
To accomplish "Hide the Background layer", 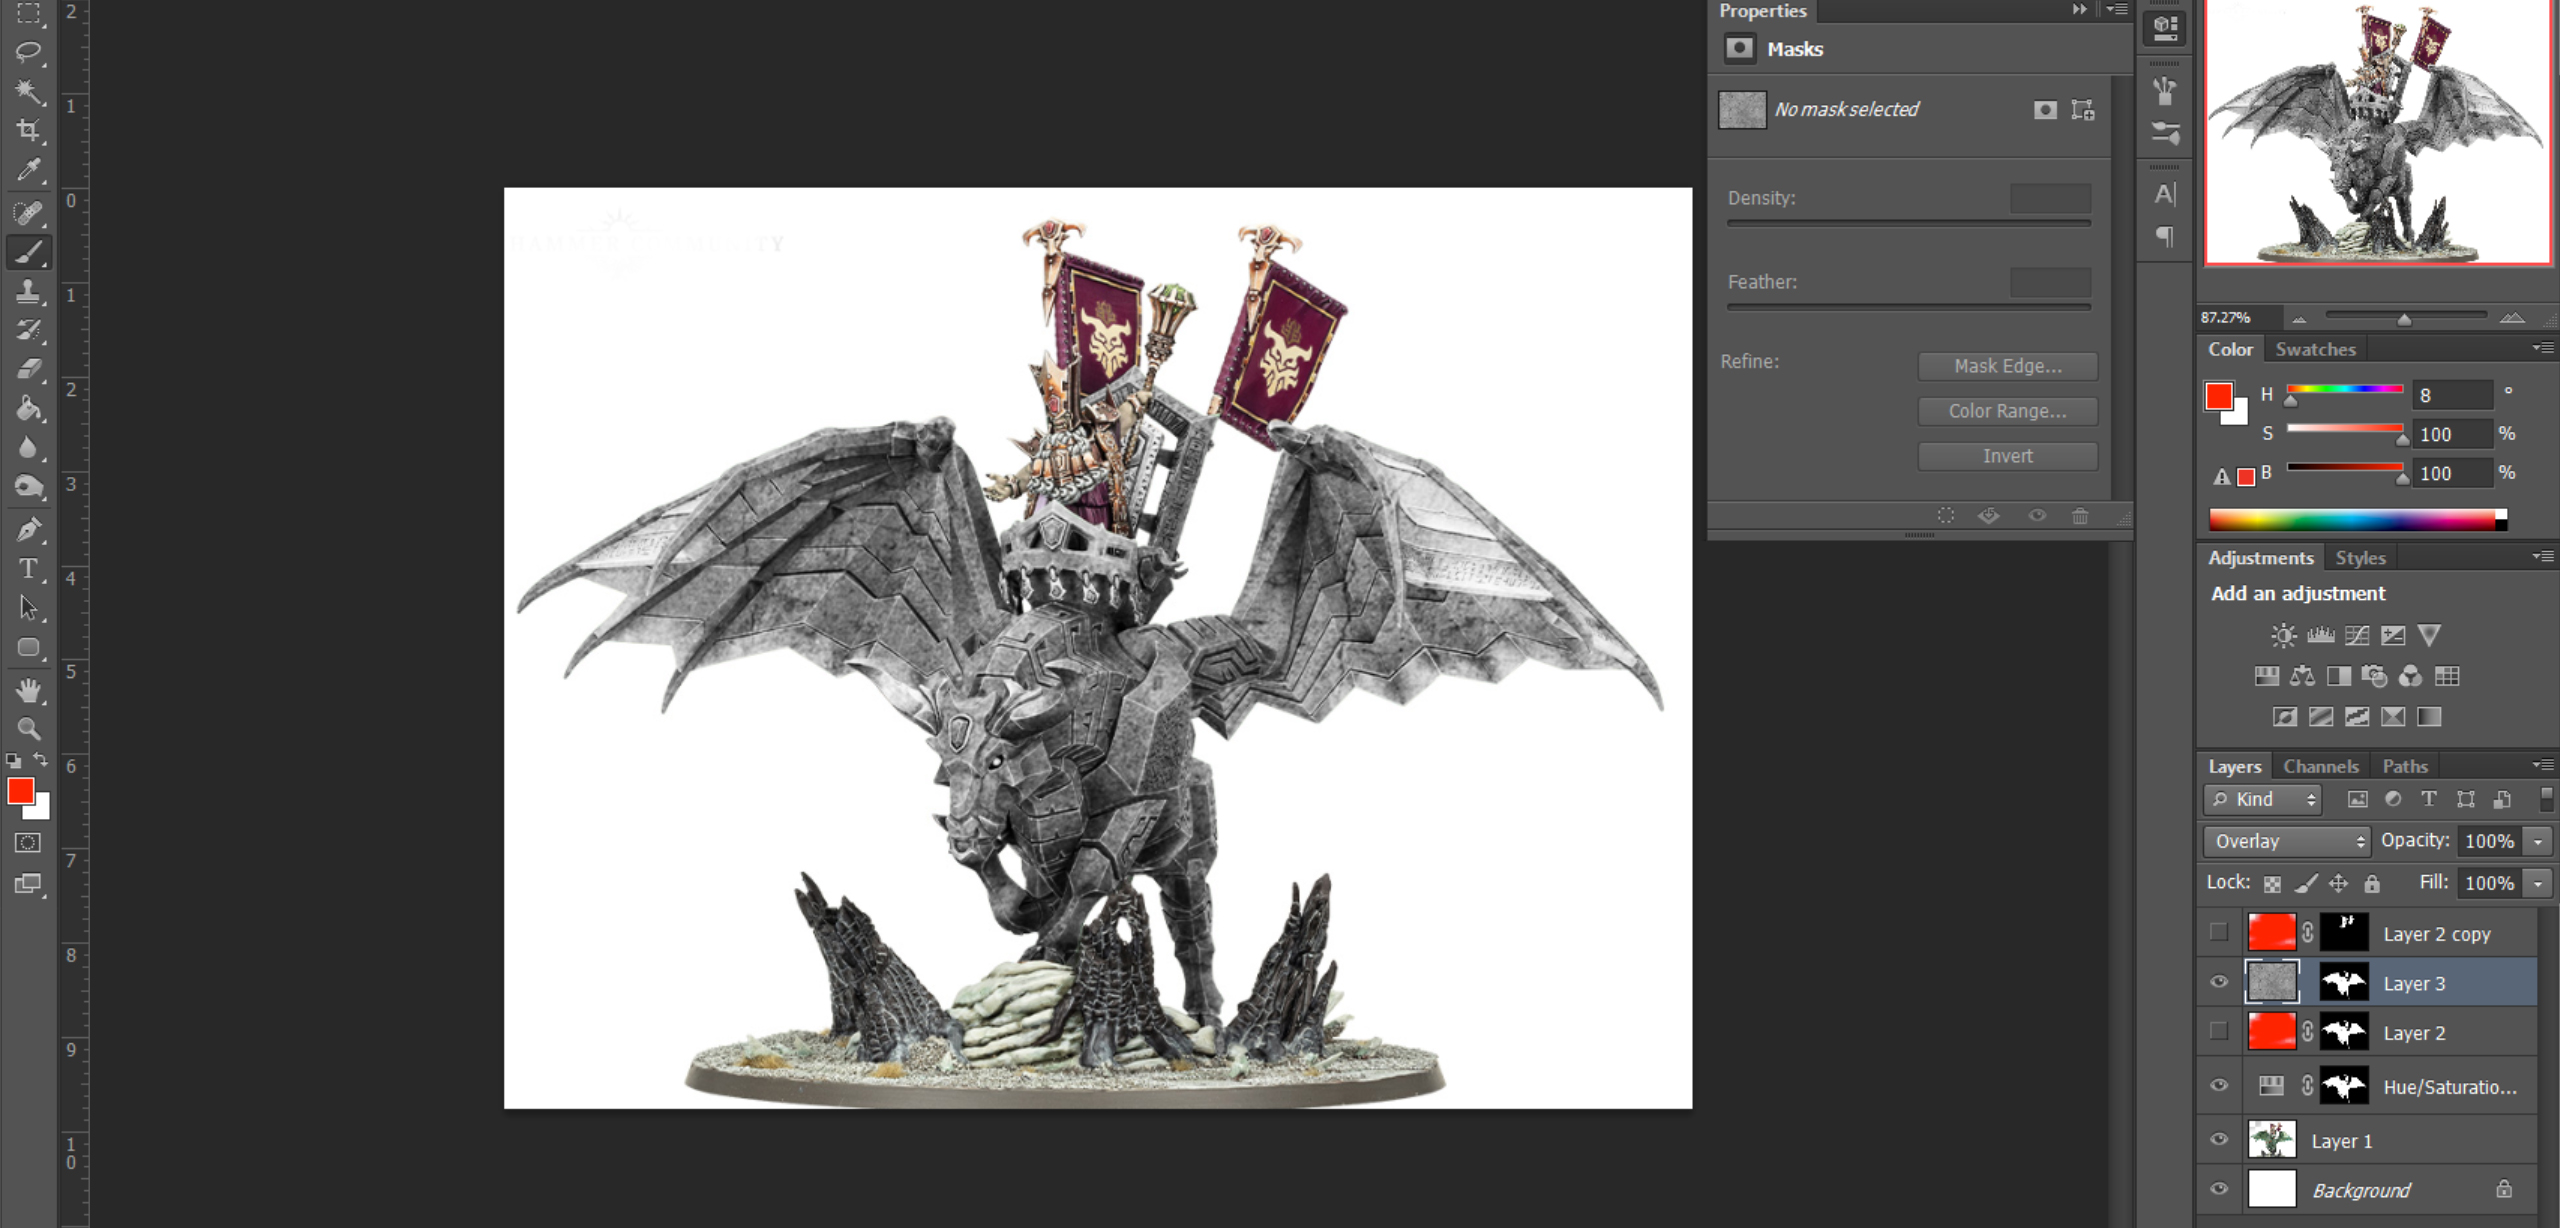I will [x=2219, y=1190].
